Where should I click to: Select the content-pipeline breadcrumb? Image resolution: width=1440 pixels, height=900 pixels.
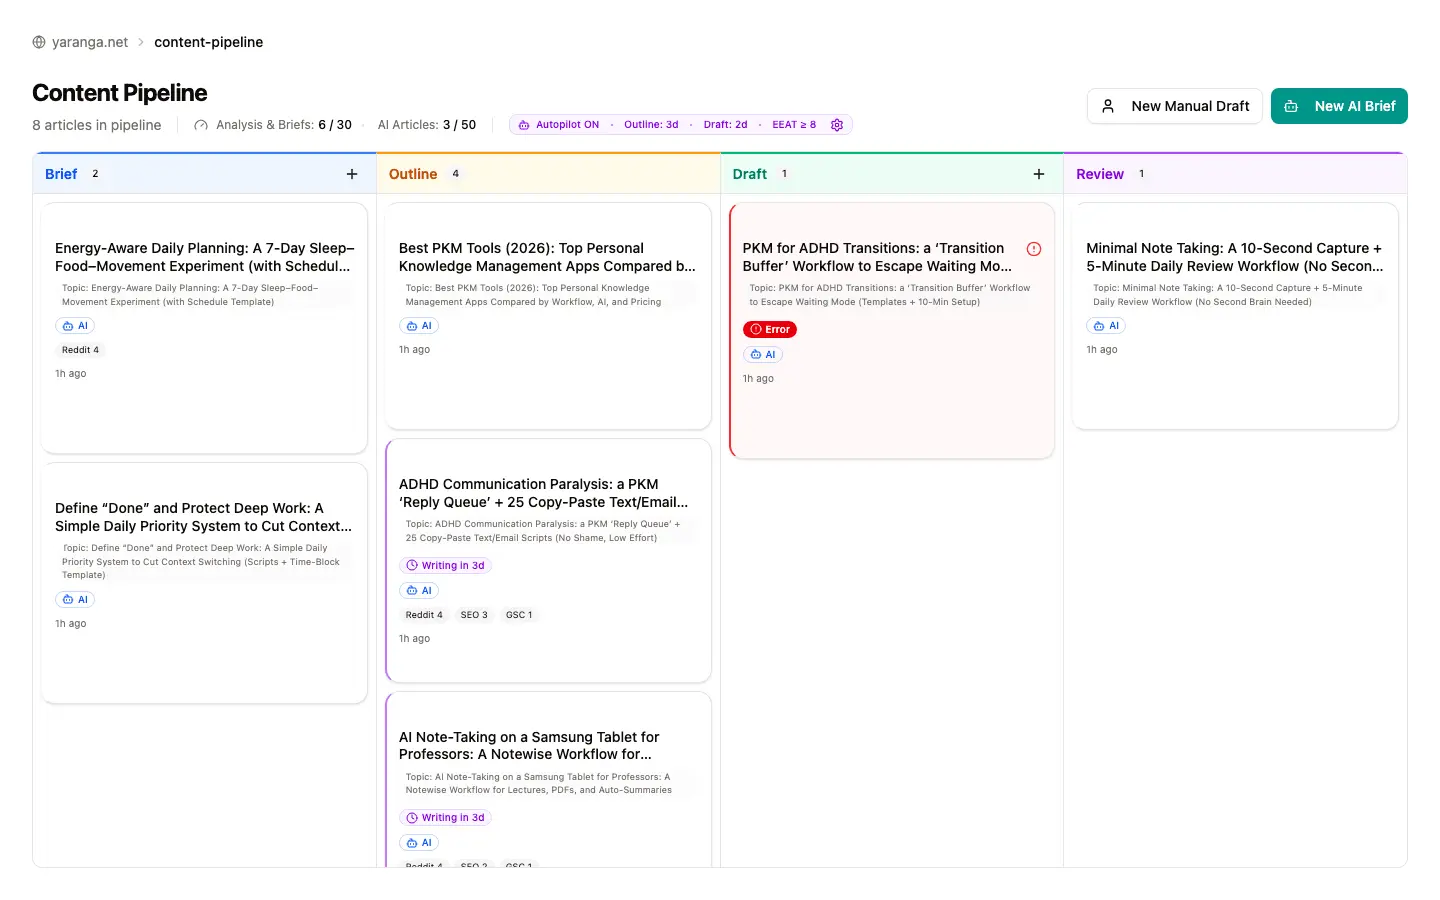208,42
